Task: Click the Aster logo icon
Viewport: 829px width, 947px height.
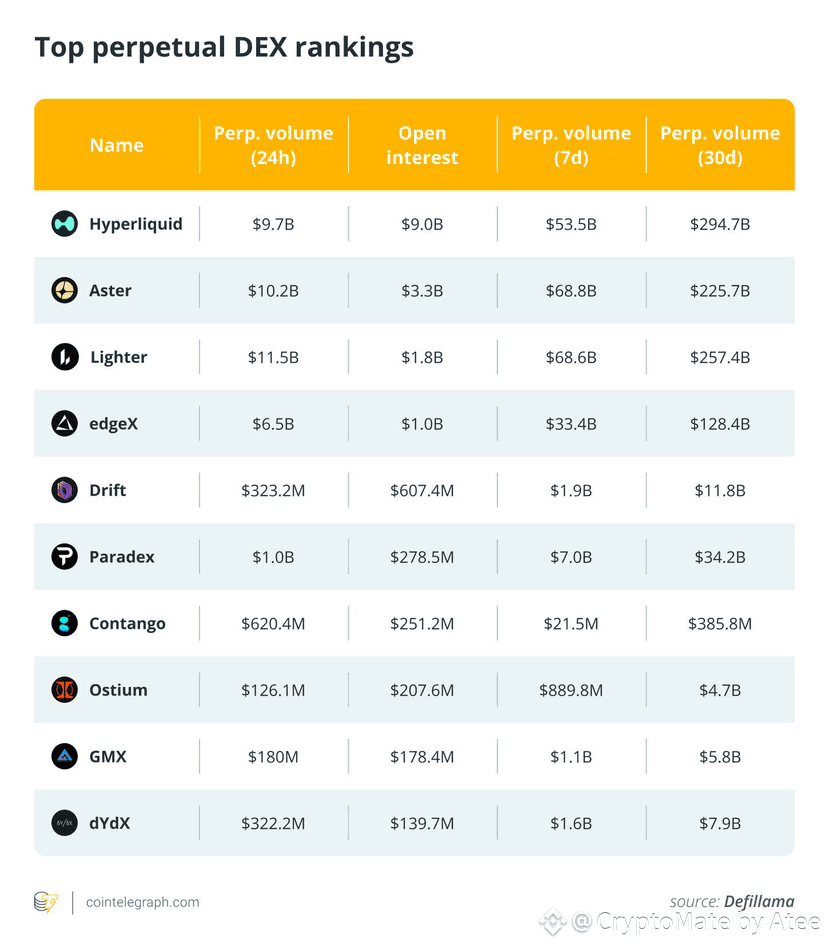Action: coord(64,291)
